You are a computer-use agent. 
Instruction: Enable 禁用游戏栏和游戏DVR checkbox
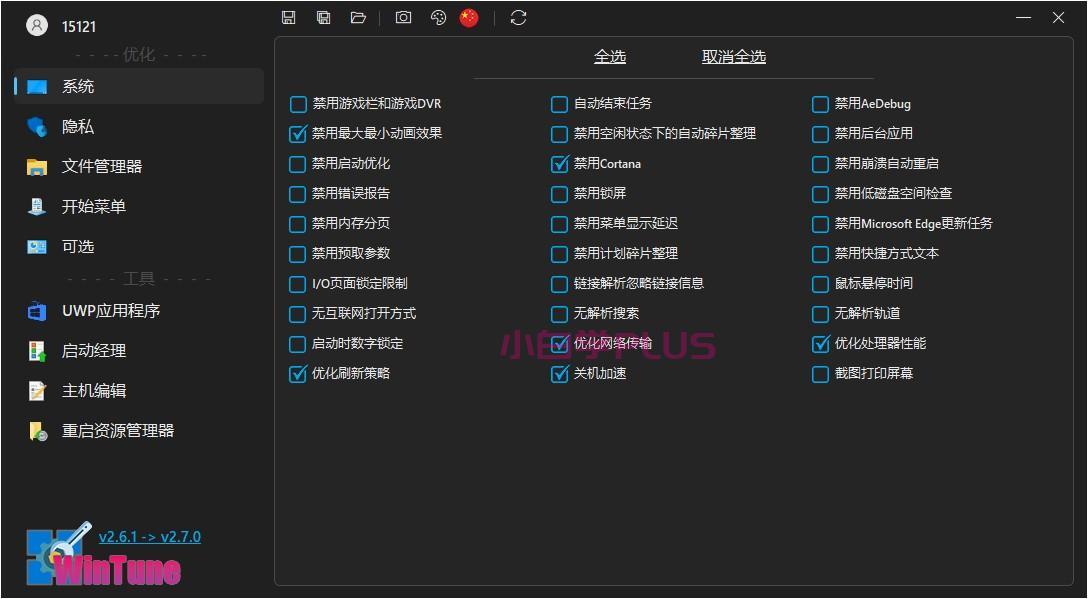pyautogui.click(x=298, y=104)
